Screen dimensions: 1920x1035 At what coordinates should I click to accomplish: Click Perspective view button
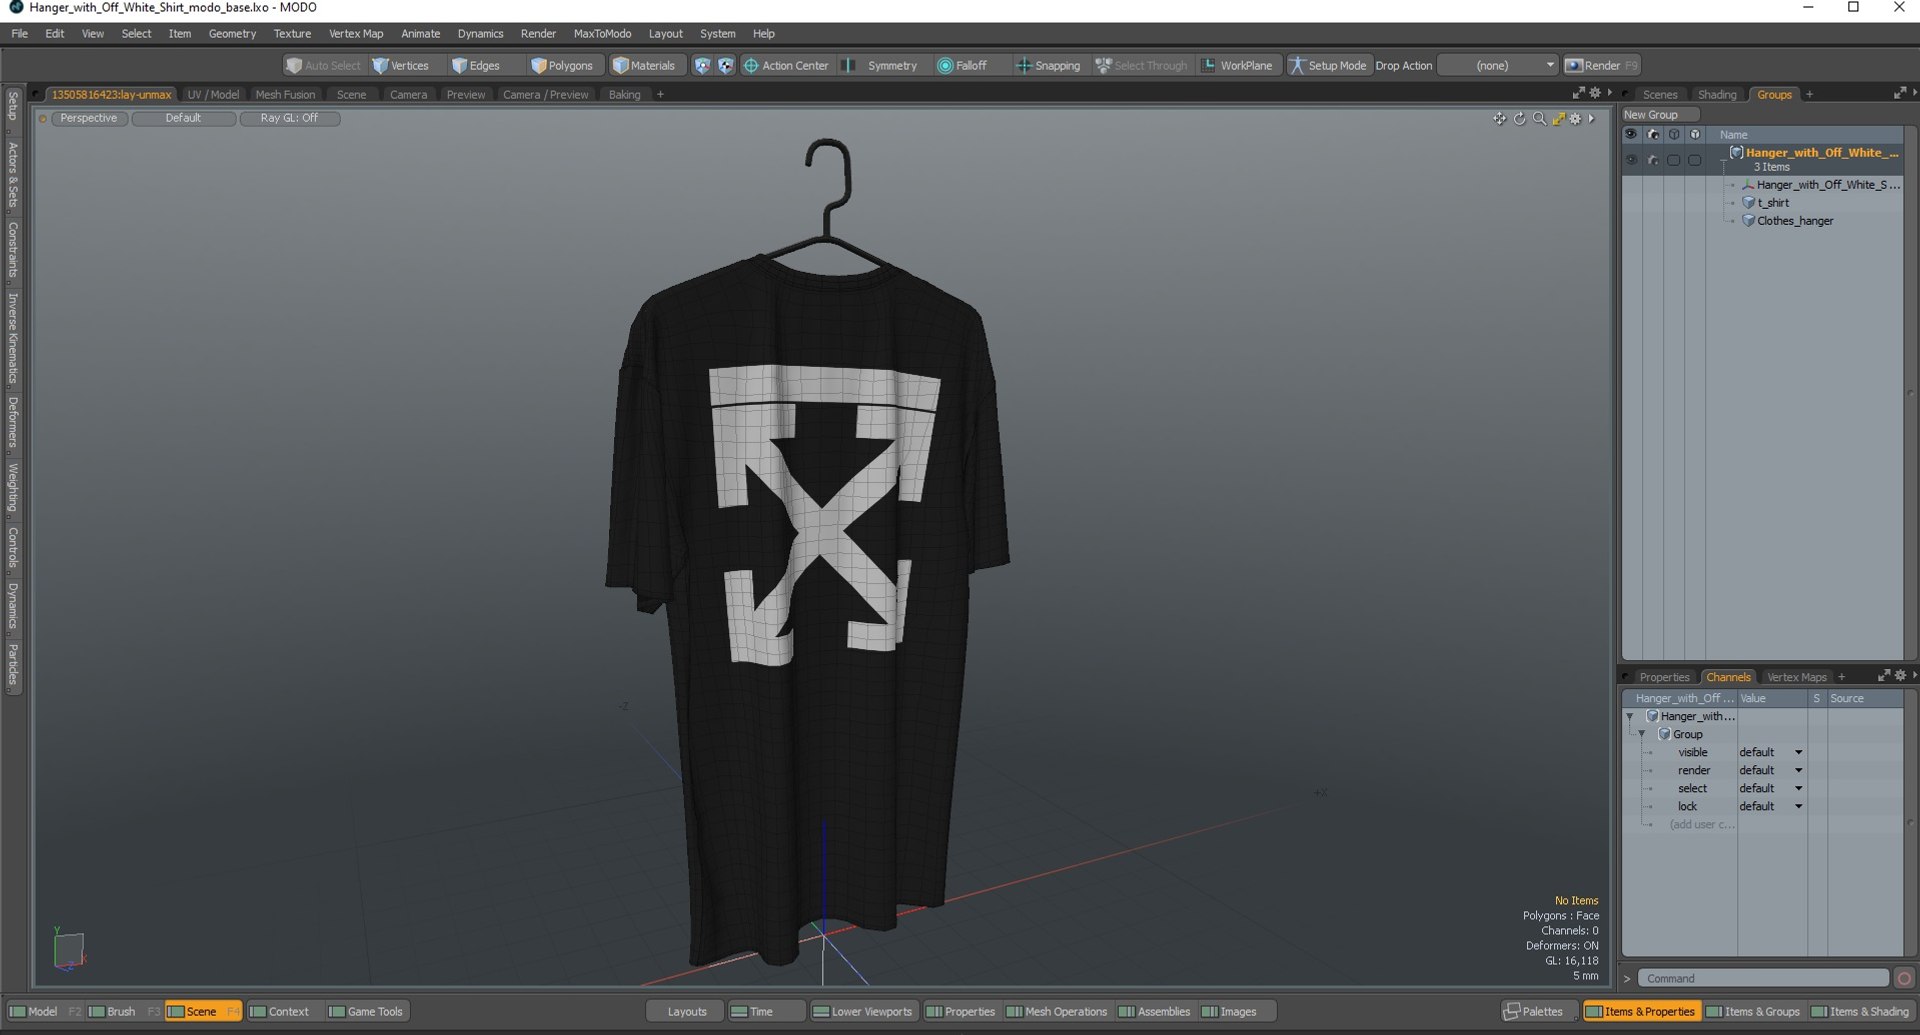click(x=88, y=119)
